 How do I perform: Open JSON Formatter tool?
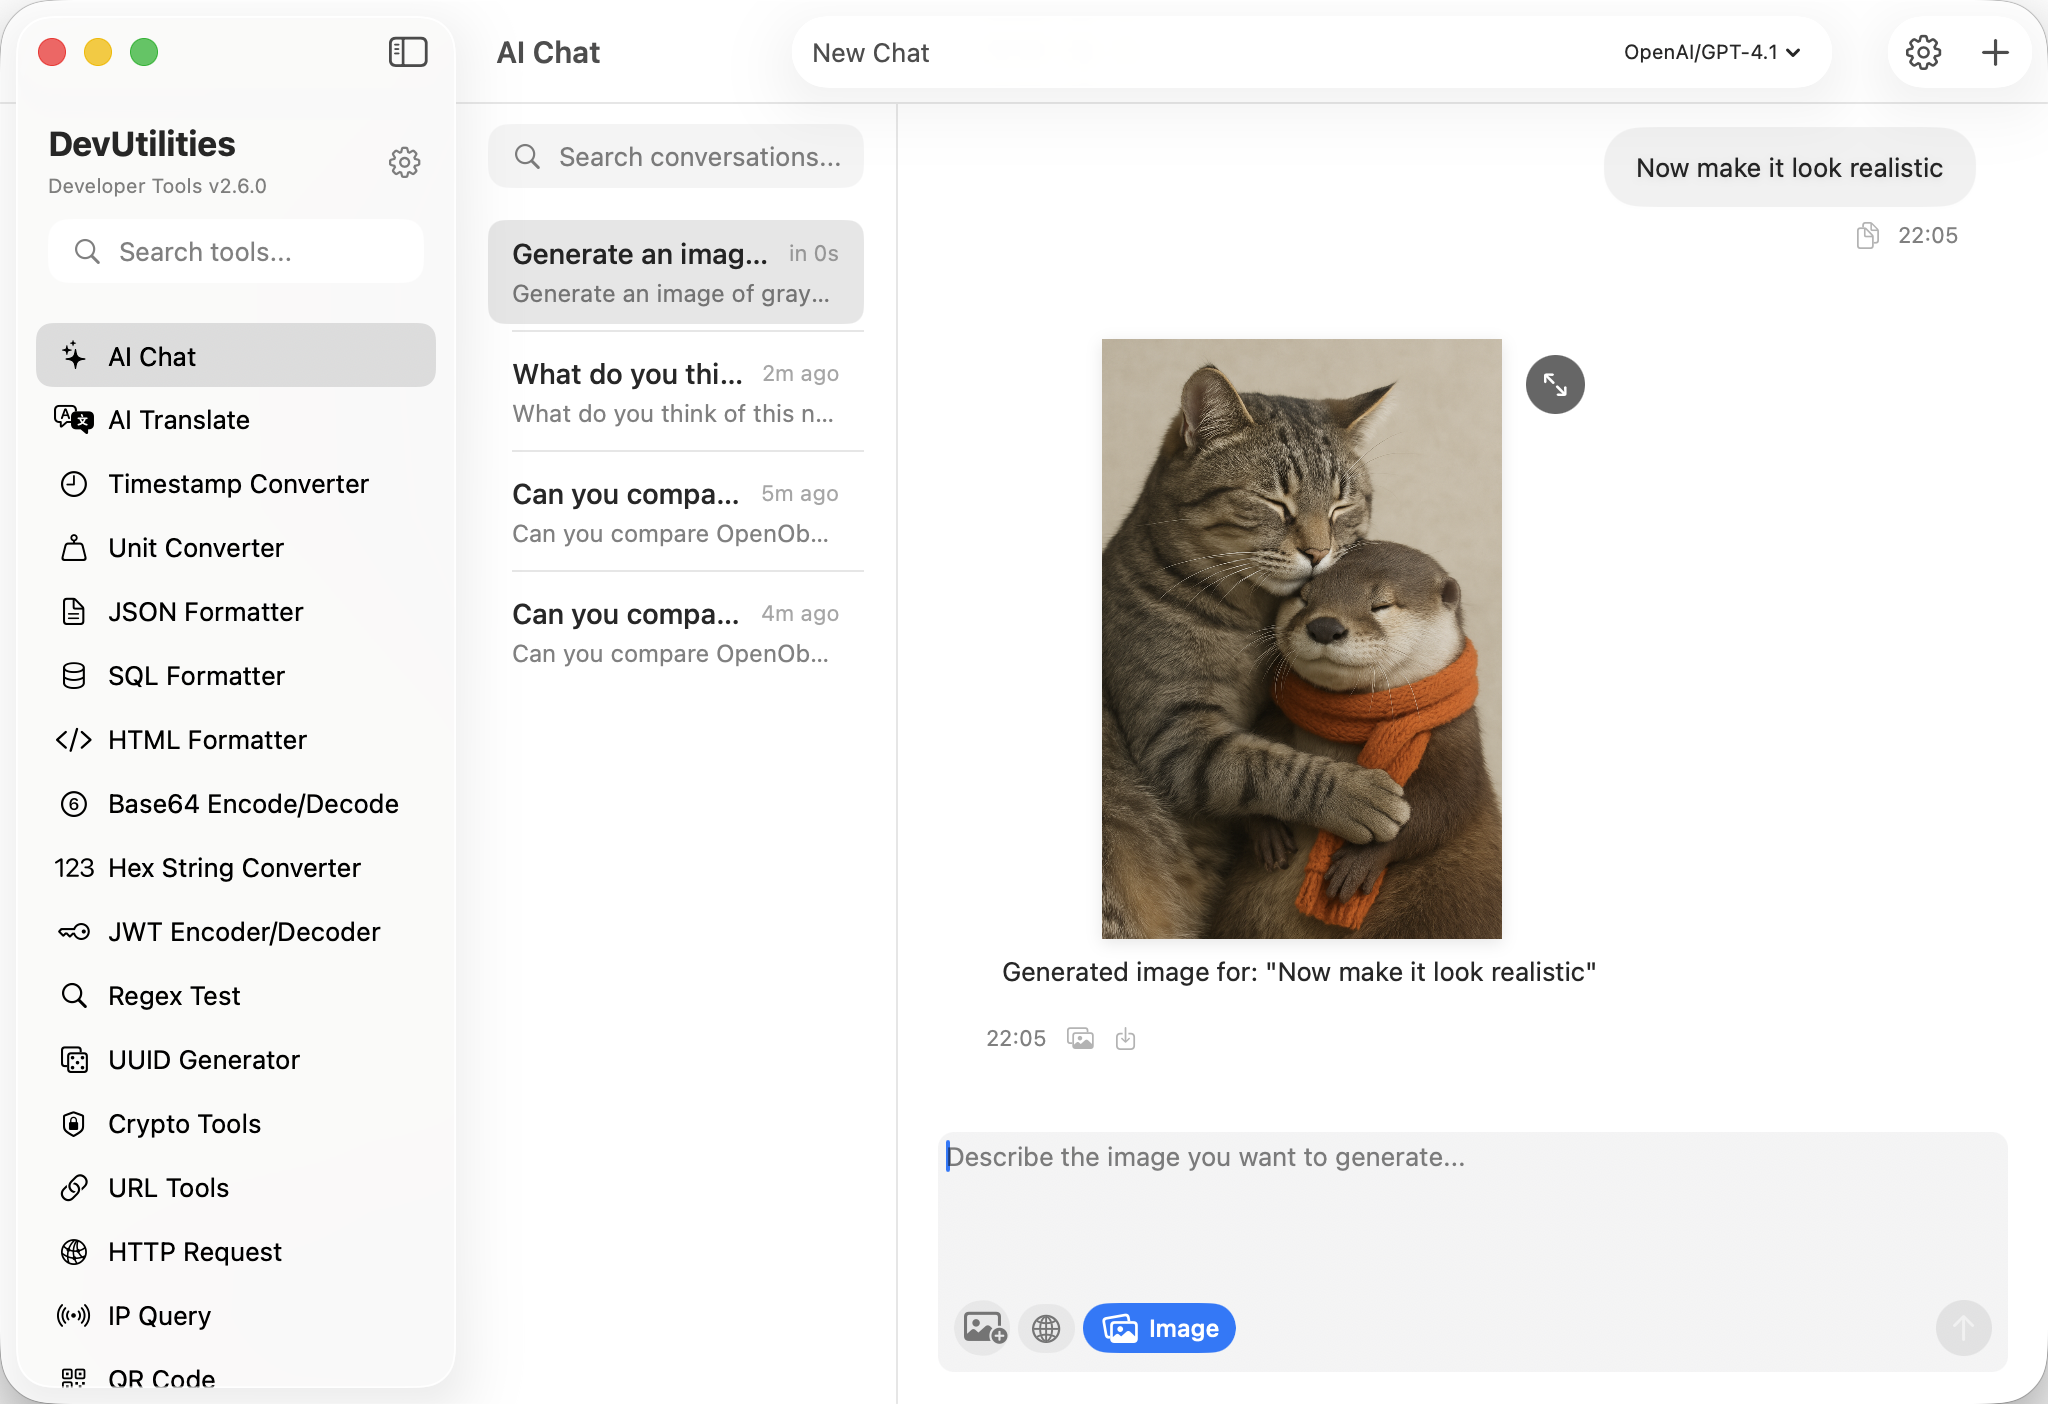tap(205, 612)
